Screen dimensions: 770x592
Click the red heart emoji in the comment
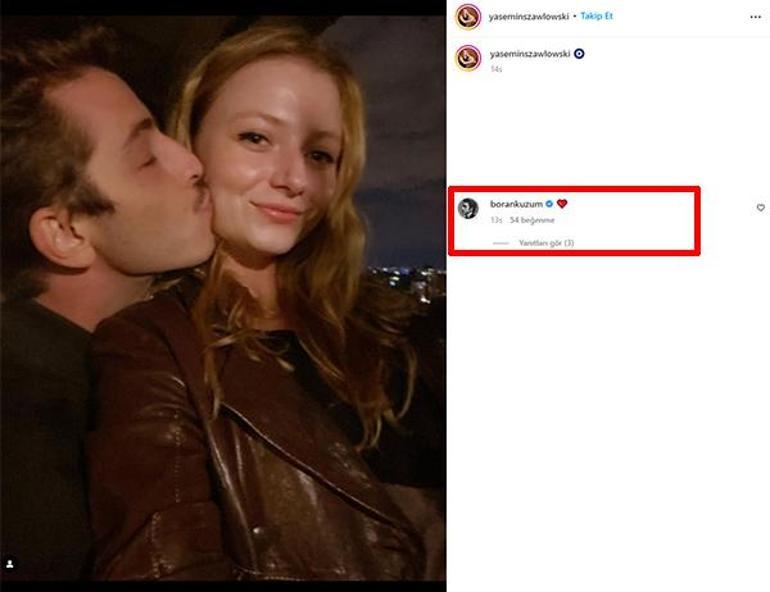[562, 204]
